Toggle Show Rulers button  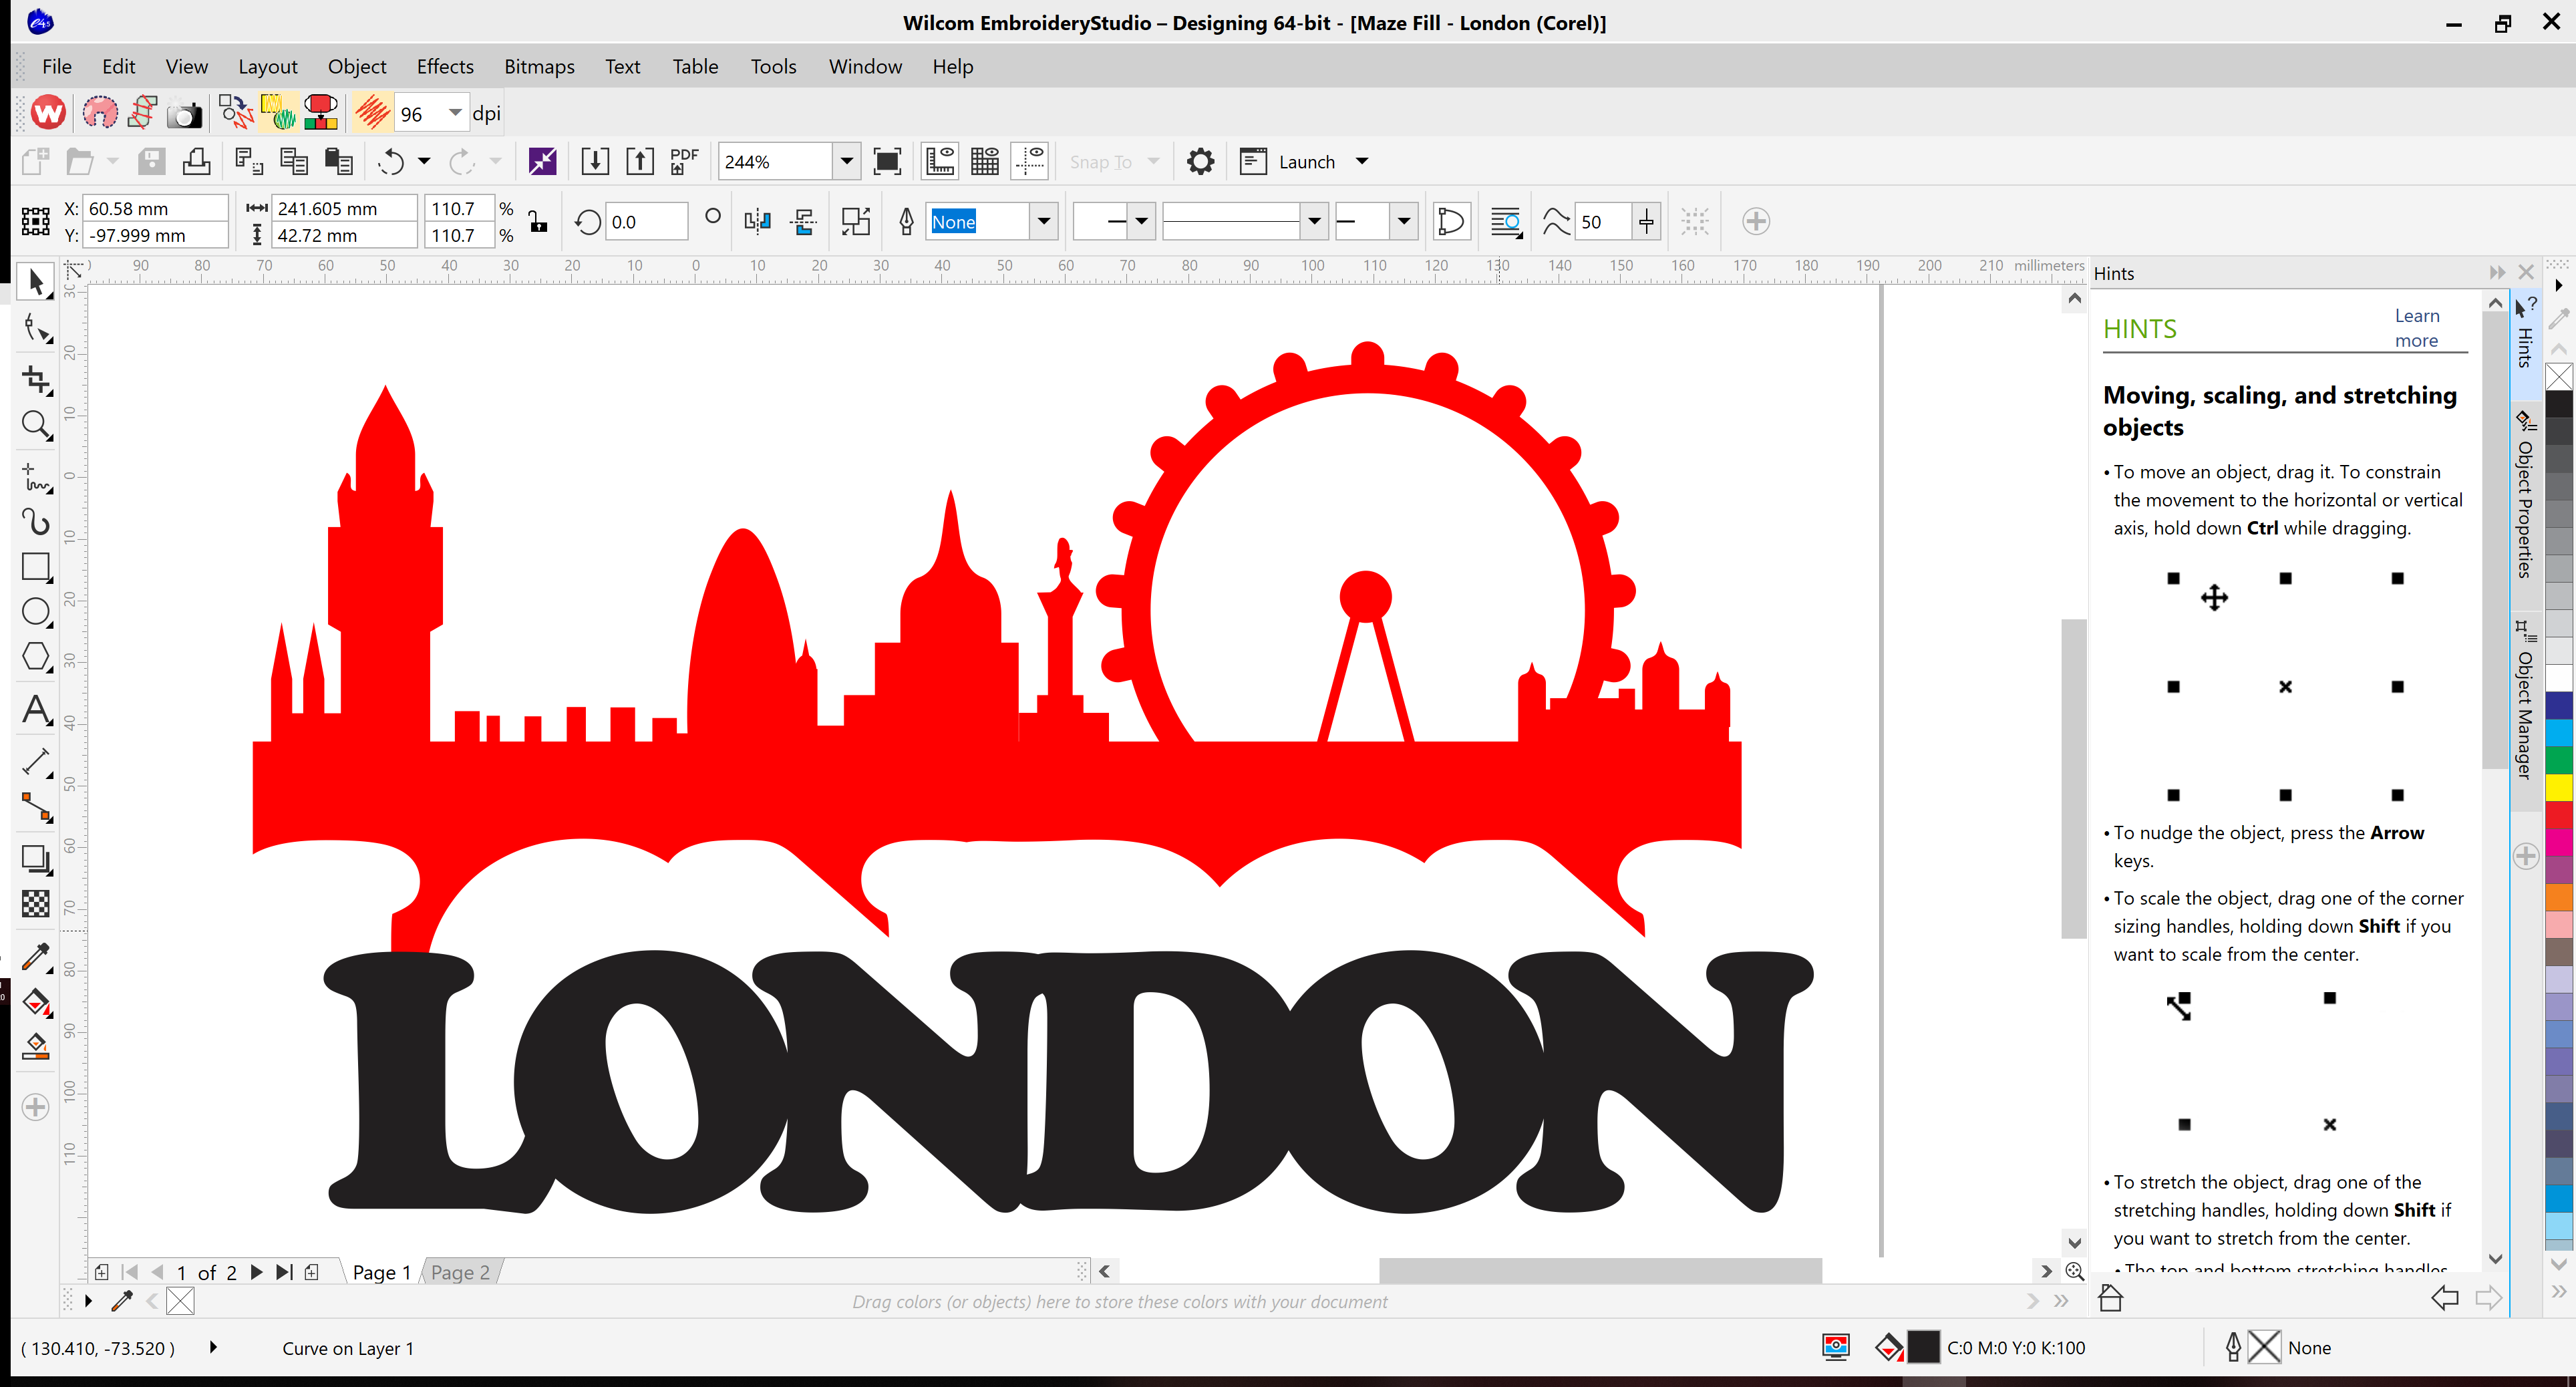coord(940,162)
